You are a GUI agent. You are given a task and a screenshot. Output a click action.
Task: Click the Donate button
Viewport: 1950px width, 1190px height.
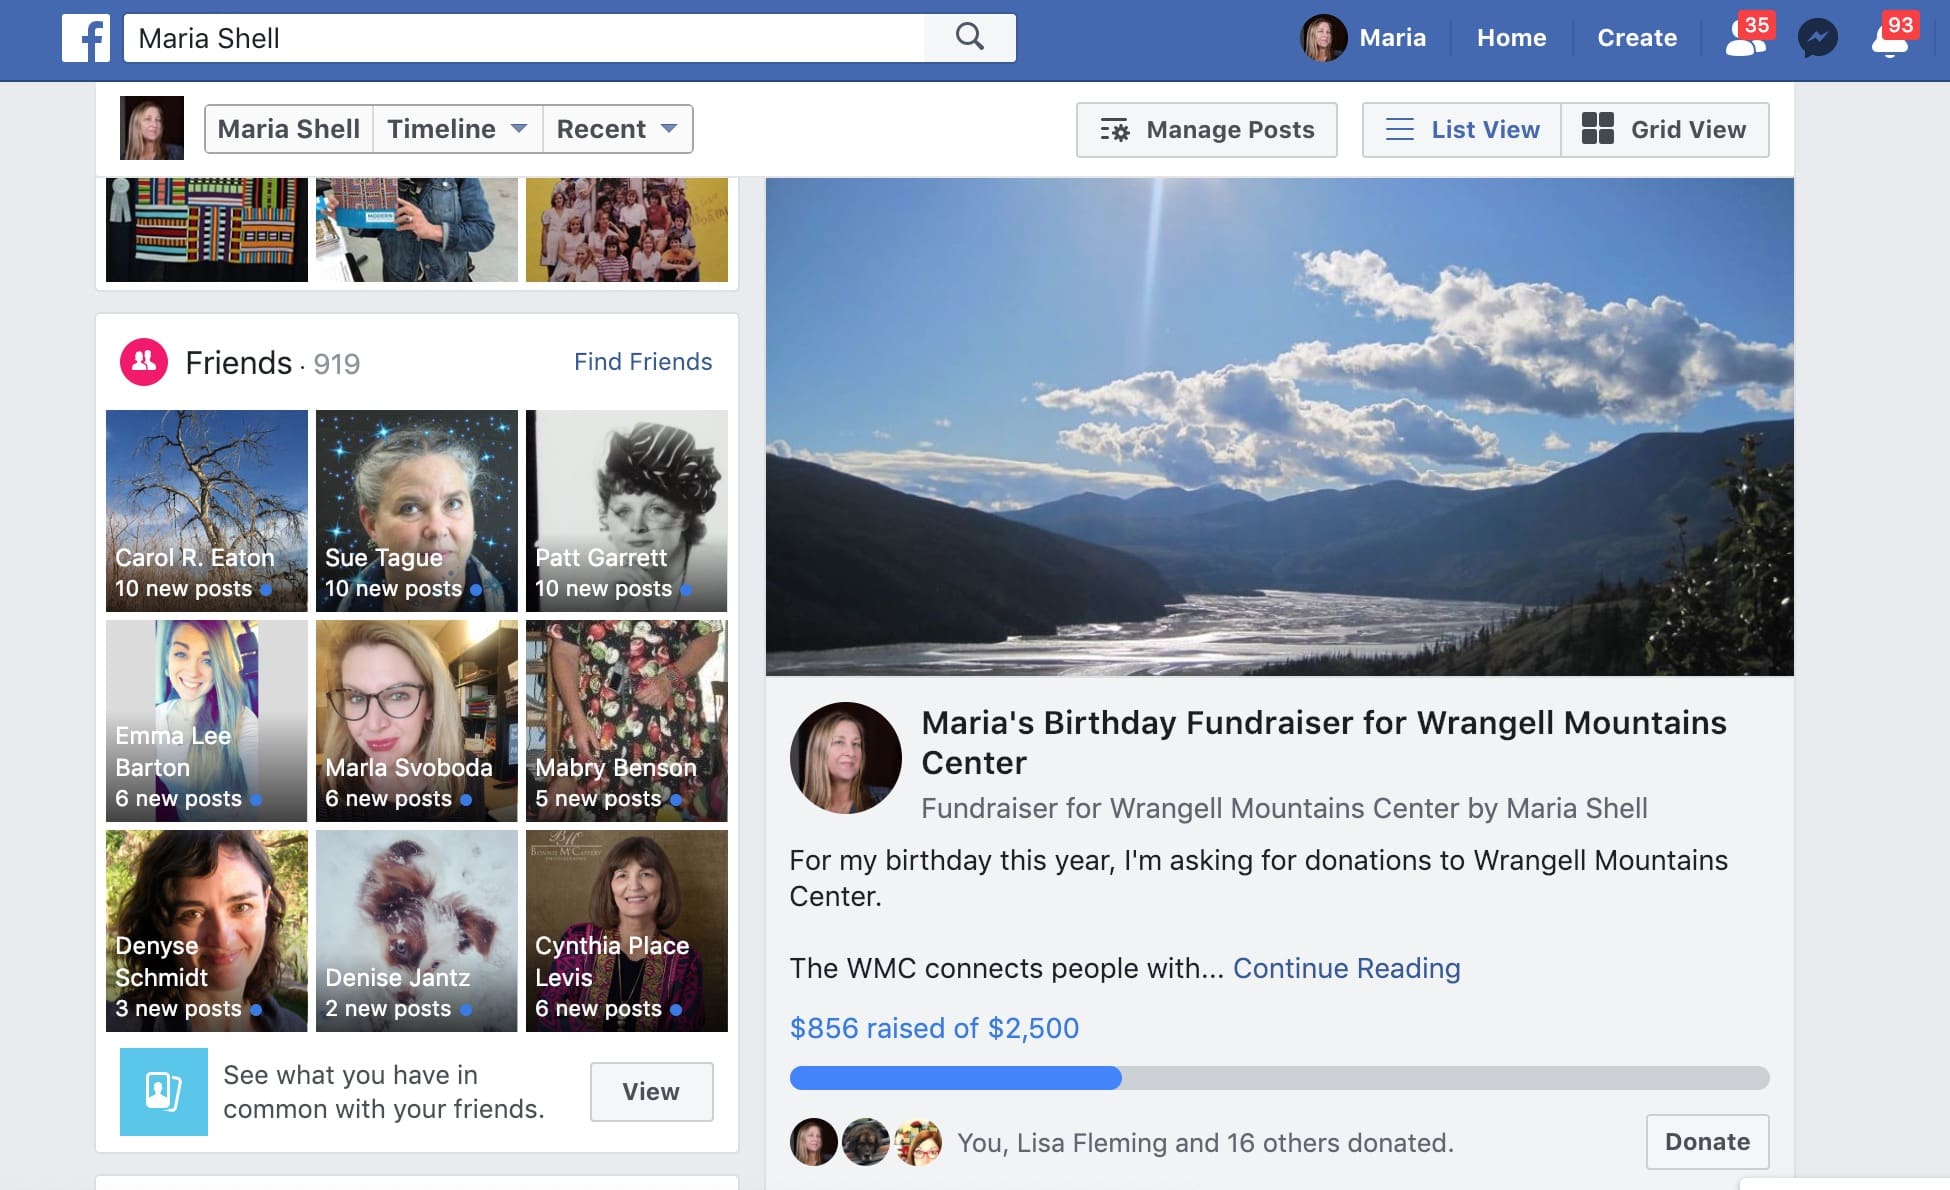pyautogui.click(x=1707, y=1142)
